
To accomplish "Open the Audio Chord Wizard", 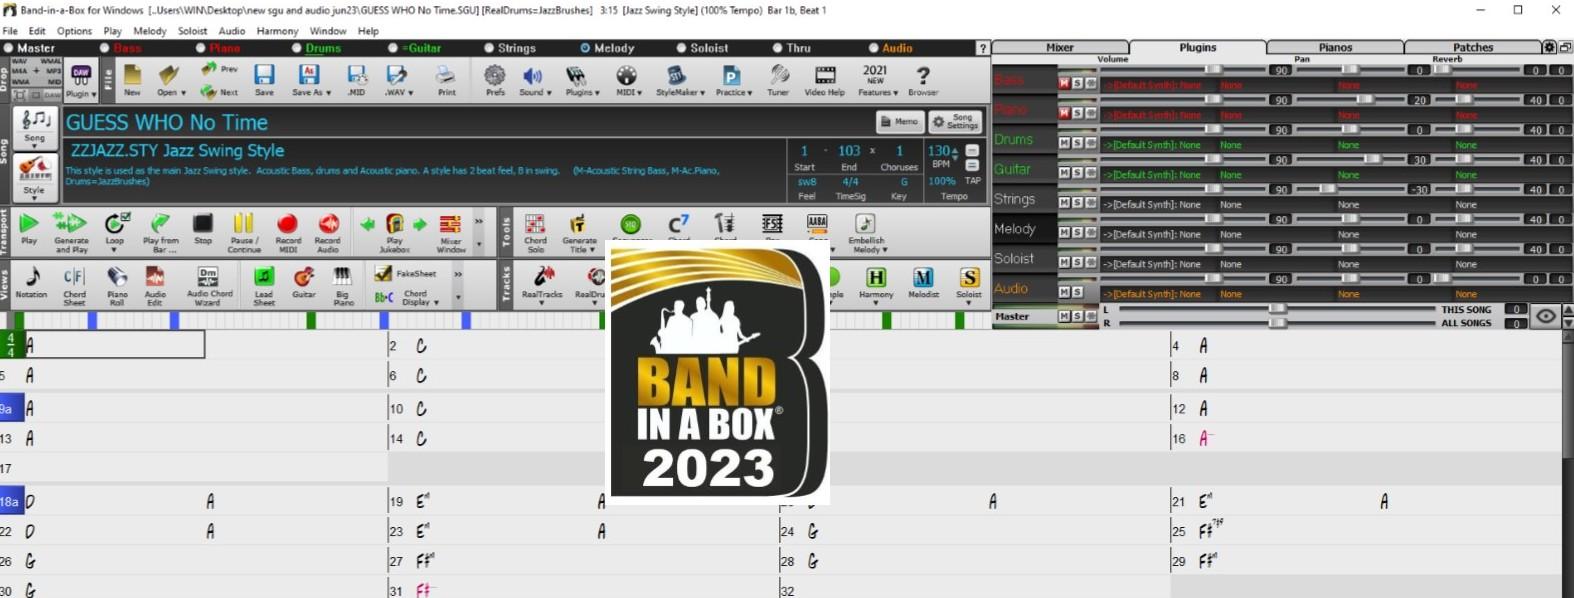I will 208,285.
